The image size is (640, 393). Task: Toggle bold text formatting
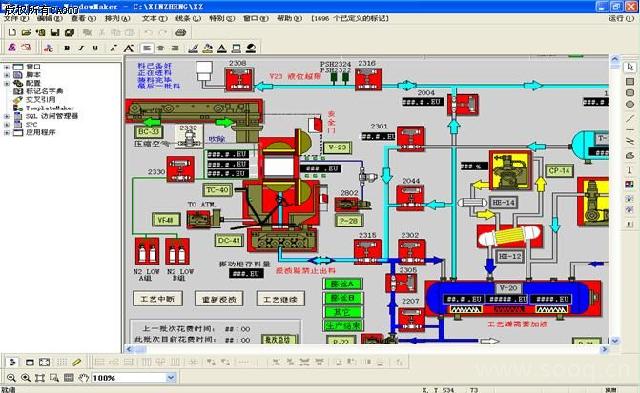(x=67, y=48)
